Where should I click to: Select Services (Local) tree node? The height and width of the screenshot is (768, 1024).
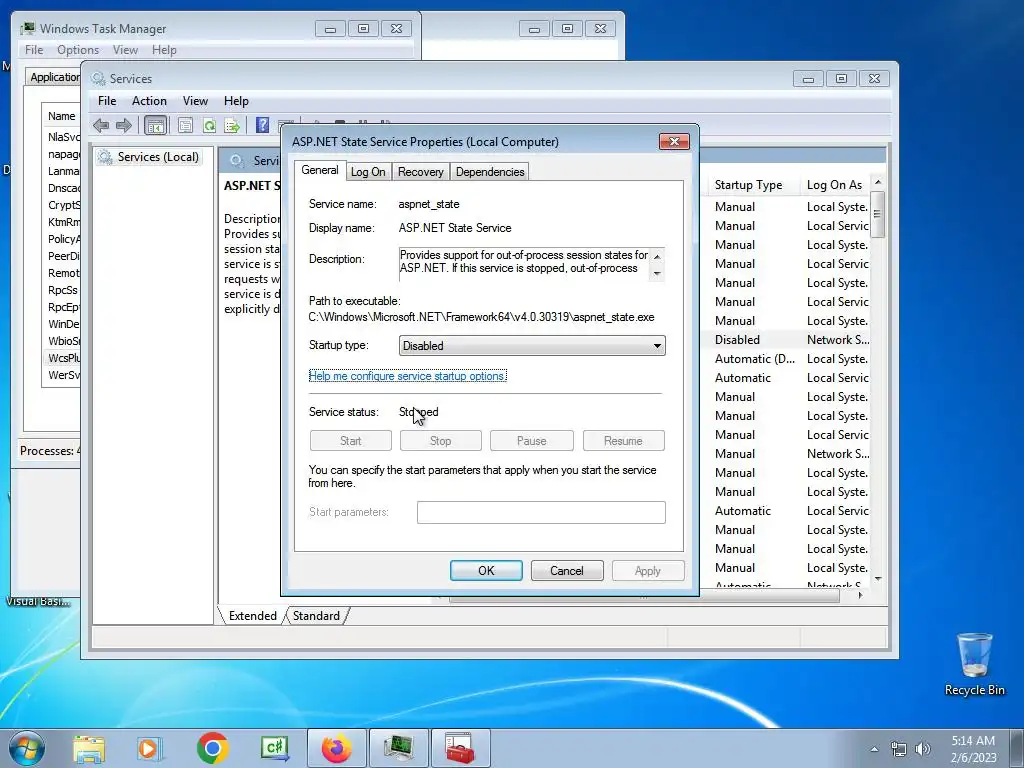149,157
